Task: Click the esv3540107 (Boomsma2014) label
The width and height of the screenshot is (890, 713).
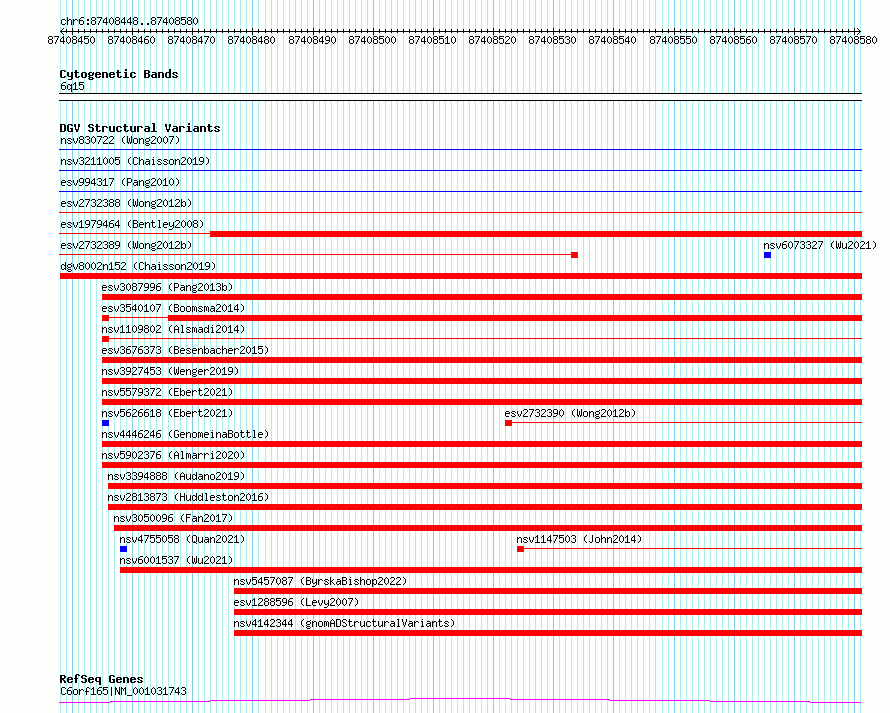Action: tap(173, 308)
